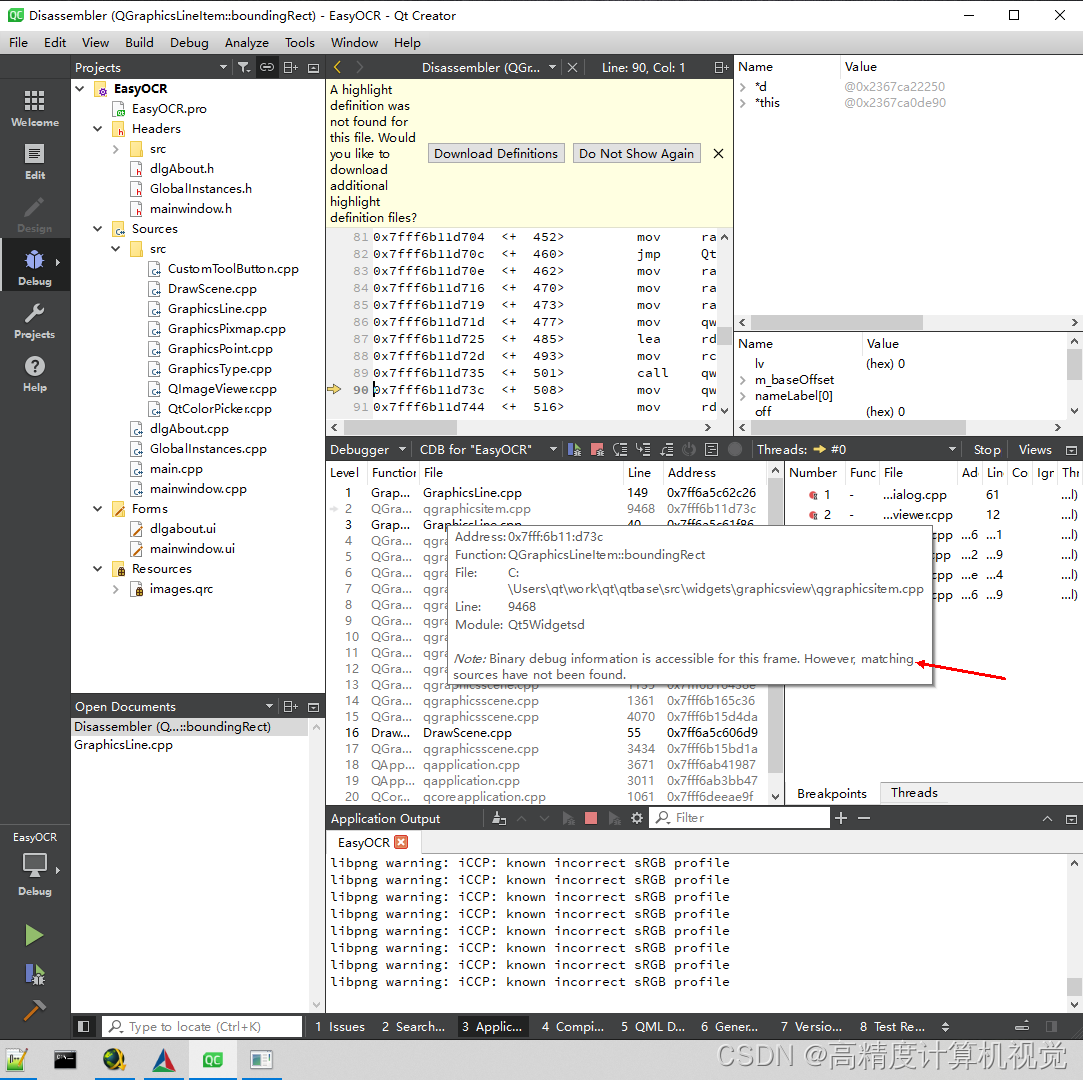
Task: Open the Open Documents dropdown
Action: click(x=269, y=706)
